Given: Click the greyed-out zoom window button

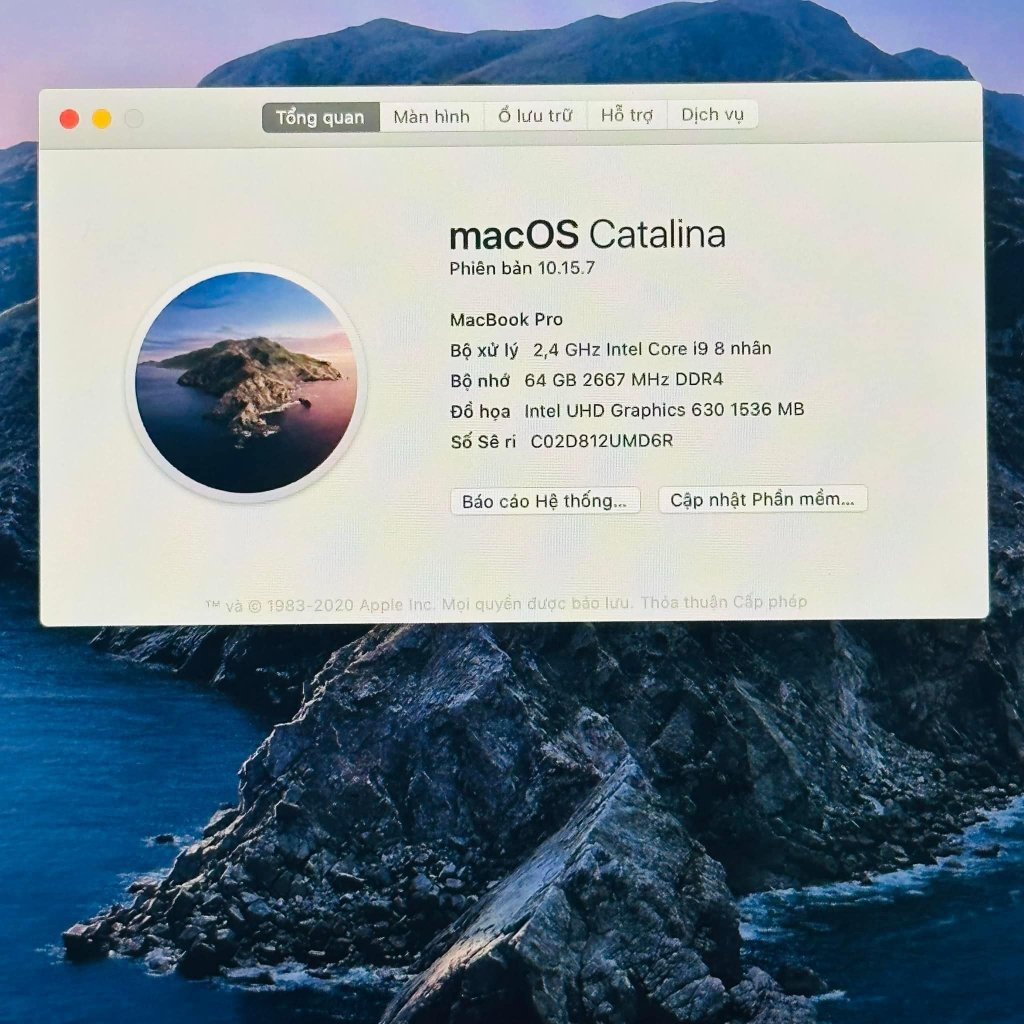Looking at the screenshot, I should click(134, 119).
